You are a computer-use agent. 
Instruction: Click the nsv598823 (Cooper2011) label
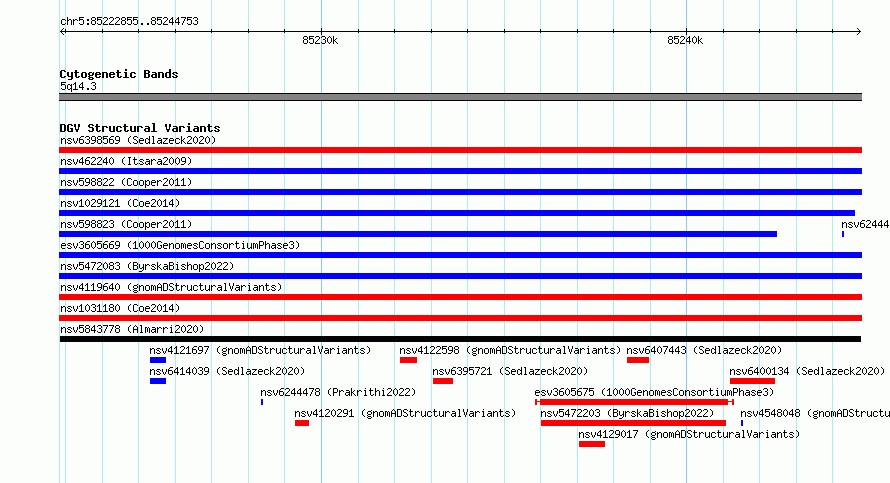(126, 224)
